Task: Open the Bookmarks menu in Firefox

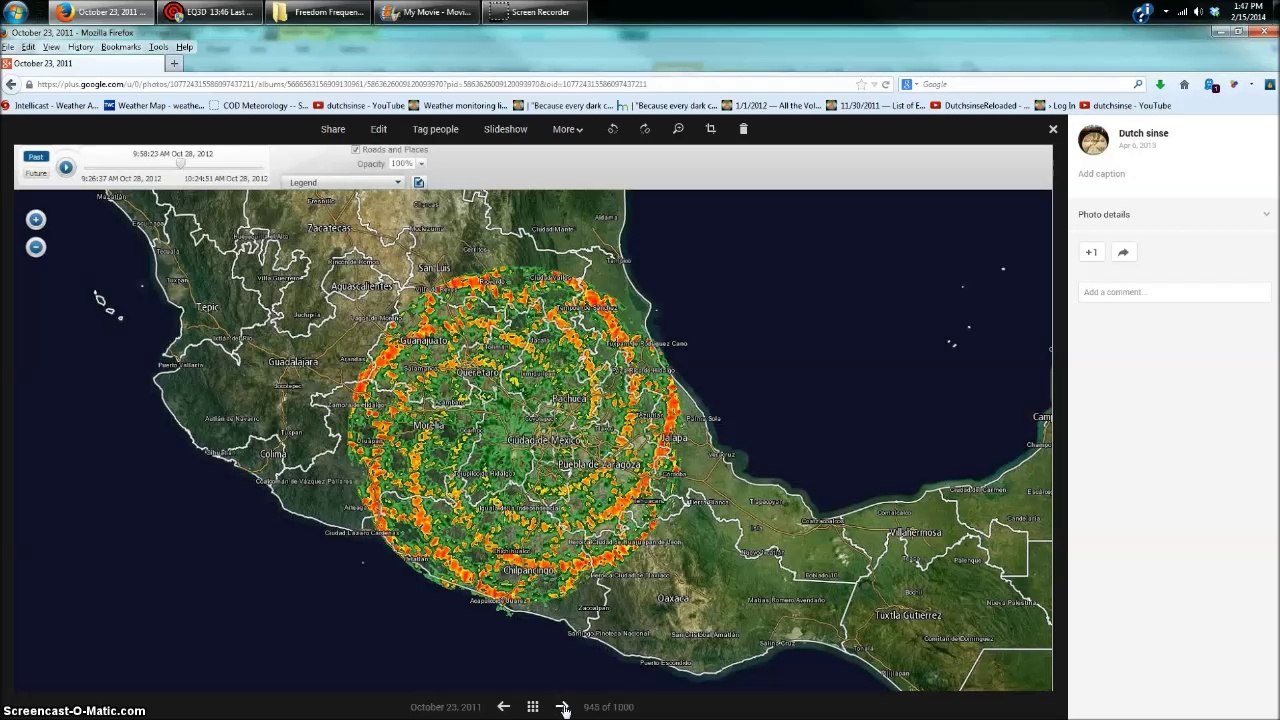Action: click(x=121, y=47)
